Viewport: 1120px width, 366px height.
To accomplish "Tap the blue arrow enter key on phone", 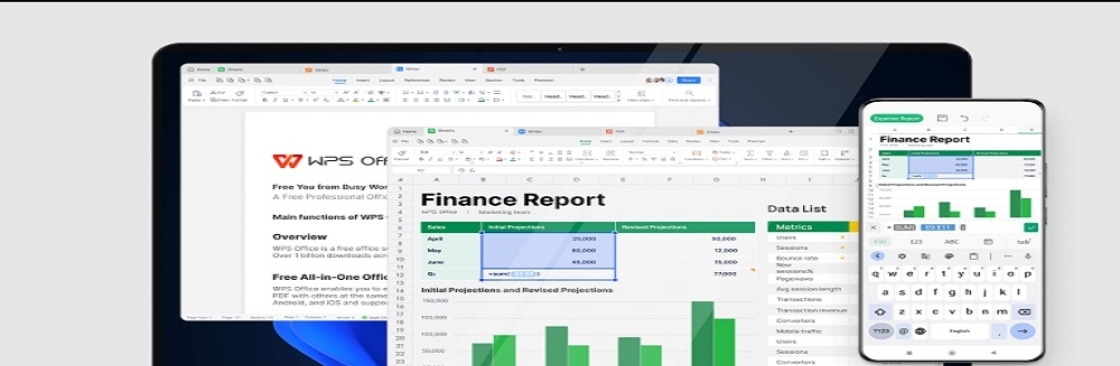I will click(x=1022, y=331).
